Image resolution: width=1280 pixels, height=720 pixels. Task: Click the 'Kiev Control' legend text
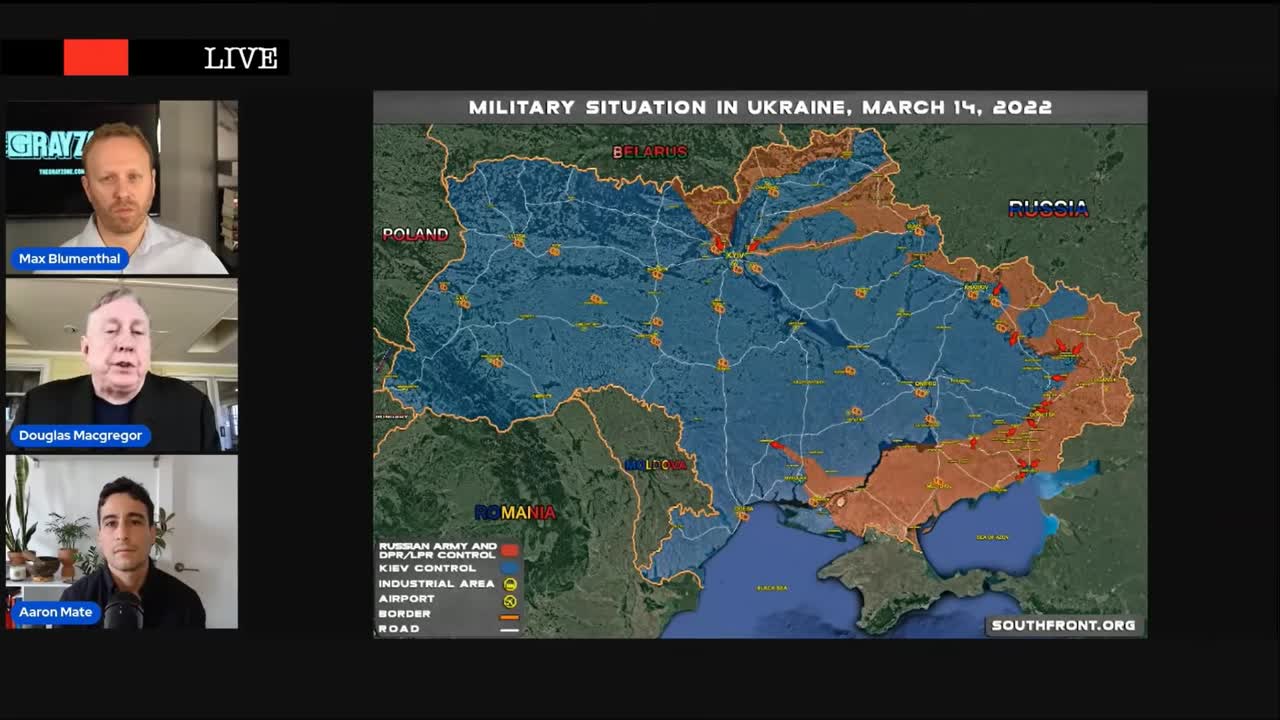click(x=427, y=568)
